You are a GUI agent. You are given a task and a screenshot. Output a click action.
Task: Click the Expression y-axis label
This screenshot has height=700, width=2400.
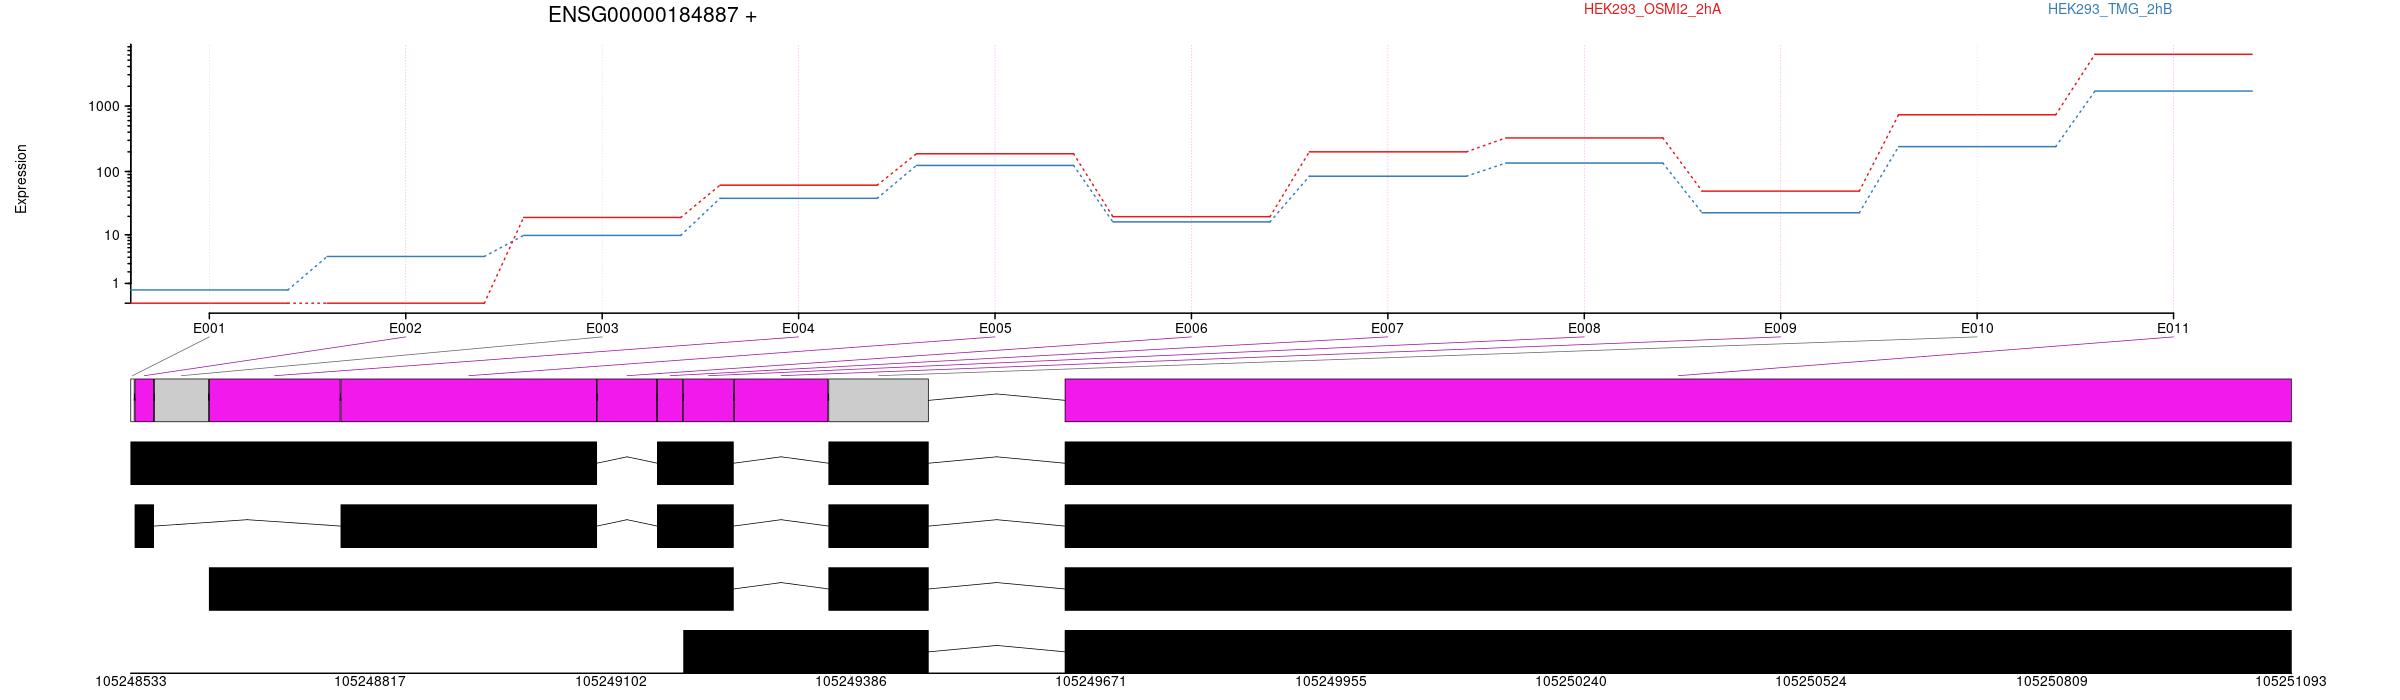coord(21,179)
